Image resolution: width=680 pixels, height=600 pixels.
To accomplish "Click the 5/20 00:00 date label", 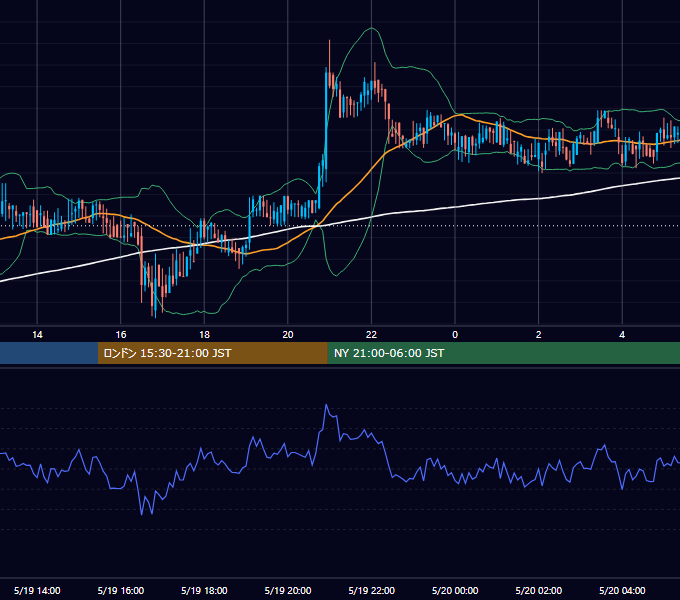I will (x=455, y=590).
